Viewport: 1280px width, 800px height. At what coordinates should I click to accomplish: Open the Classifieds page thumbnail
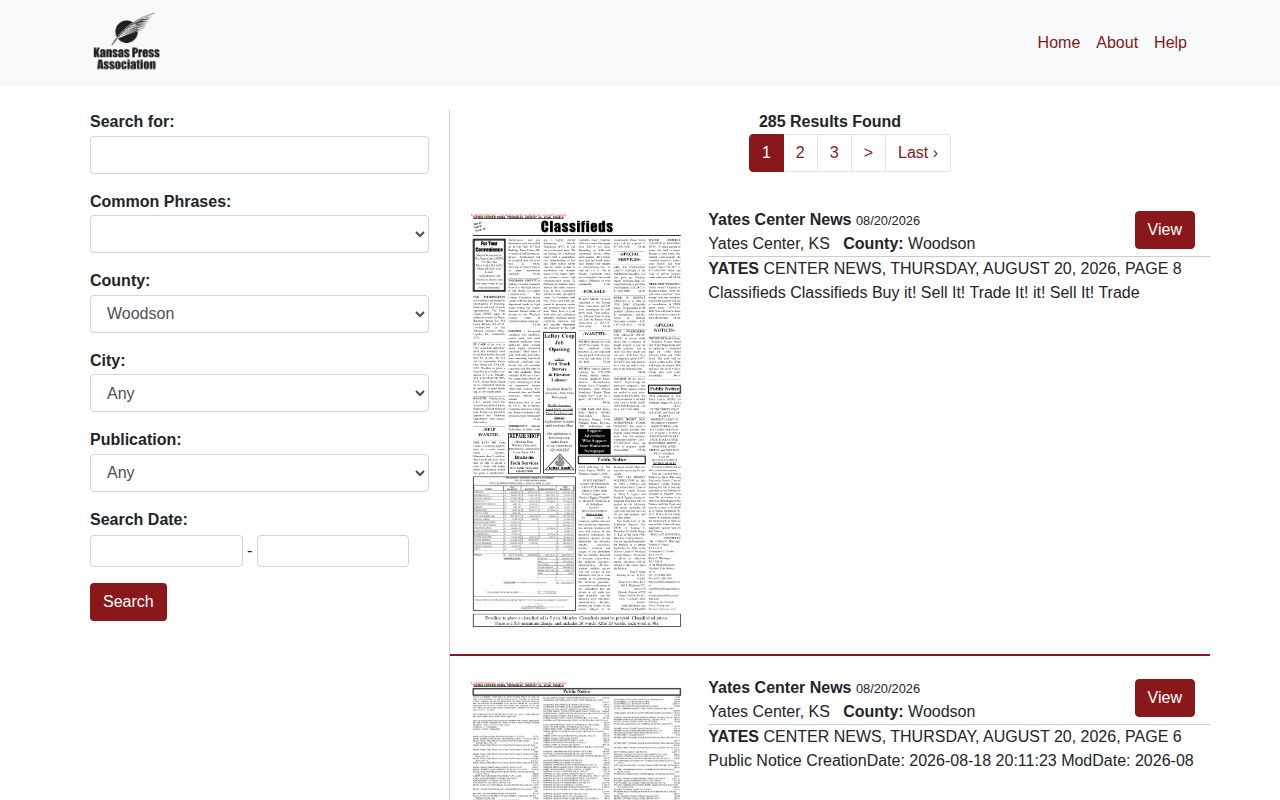[577, 420]
